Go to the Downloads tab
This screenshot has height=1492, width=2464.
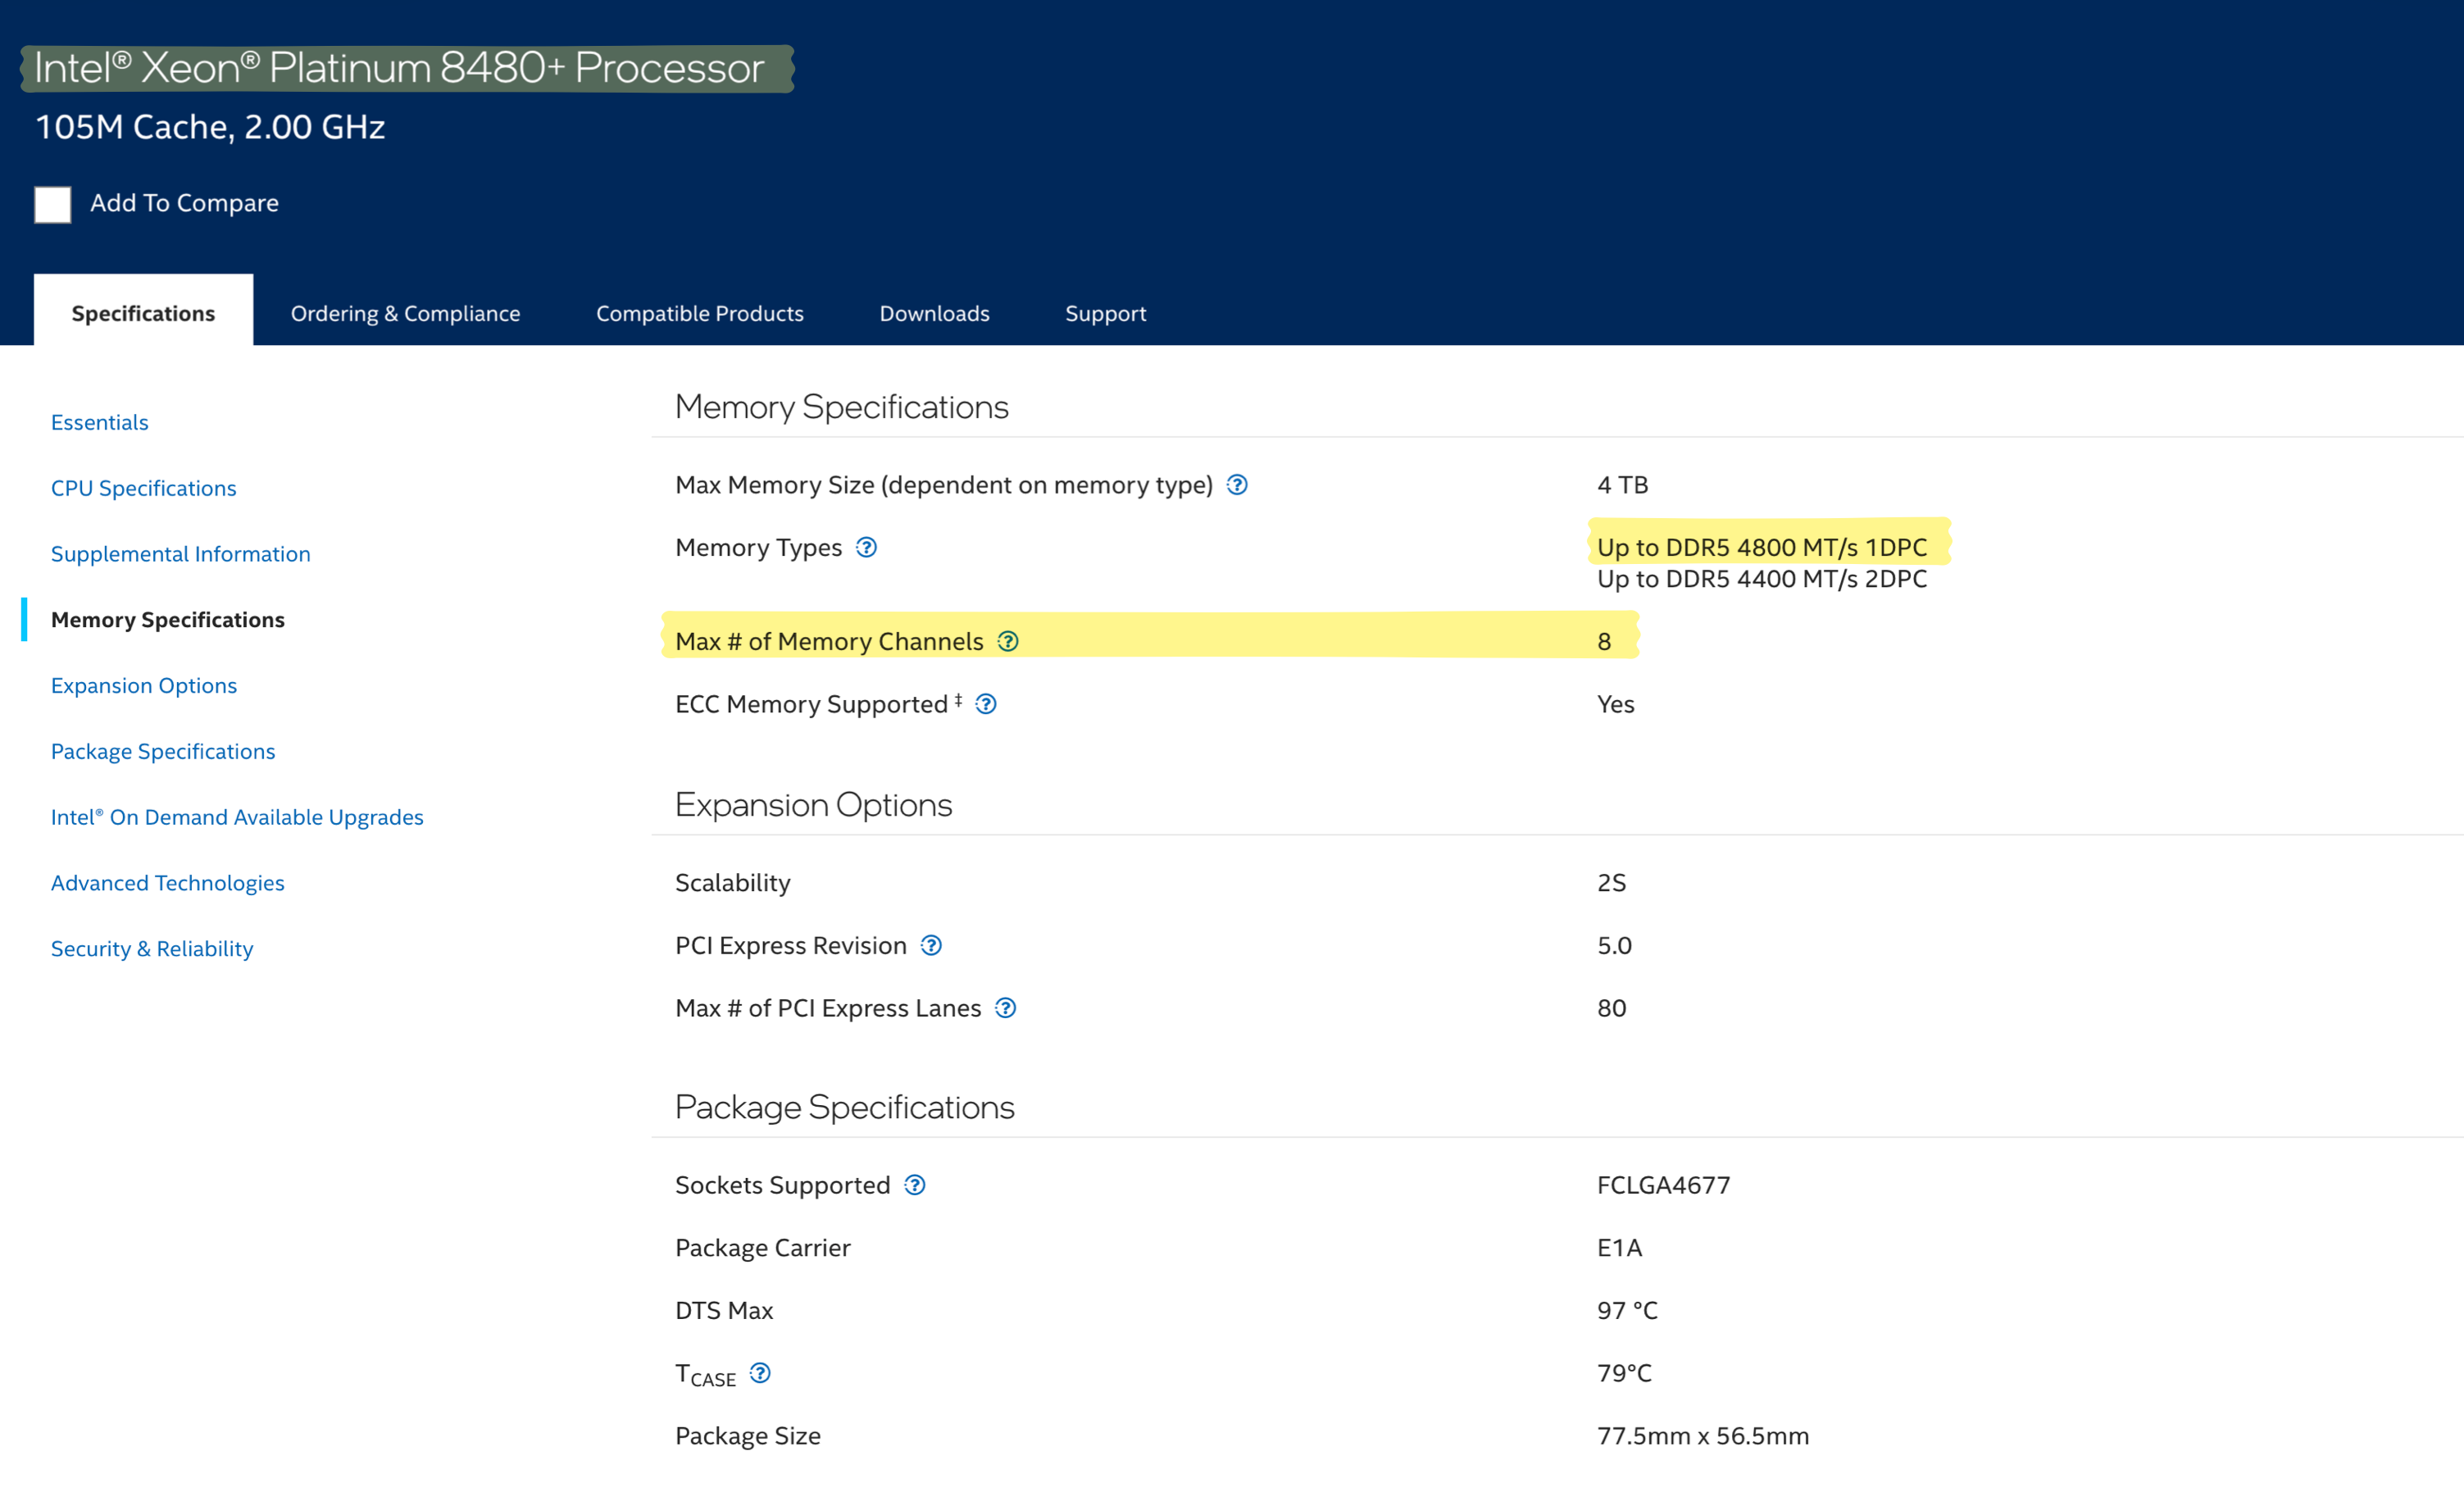point(934,314)
